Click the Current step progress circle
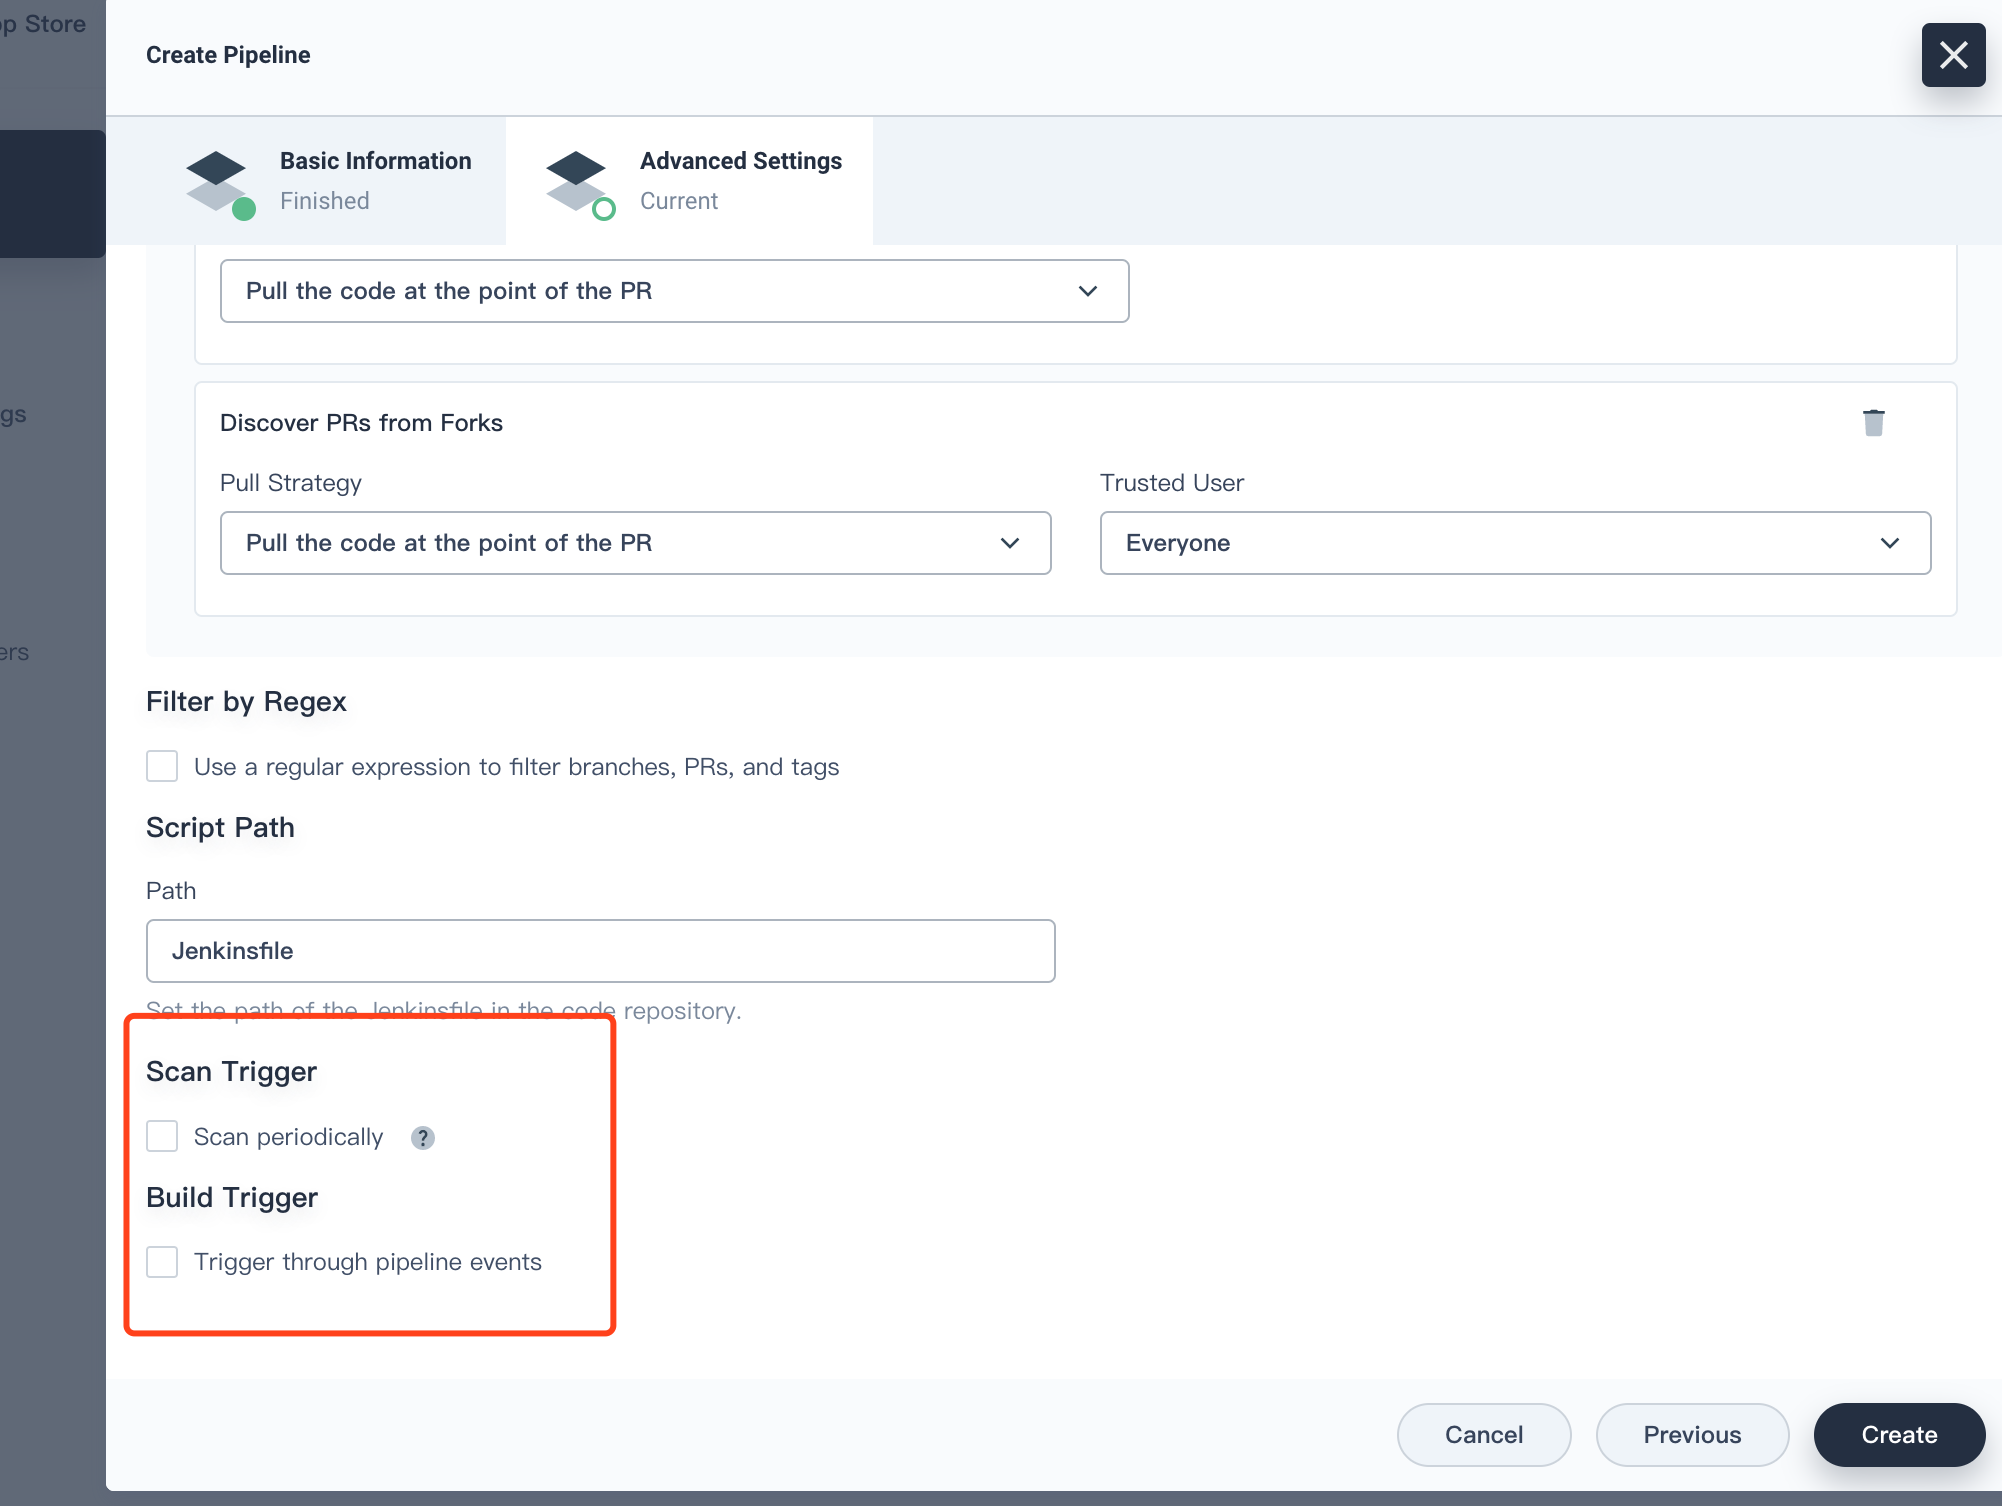This screenshot has width=2002, height=1506. (603, 210)
